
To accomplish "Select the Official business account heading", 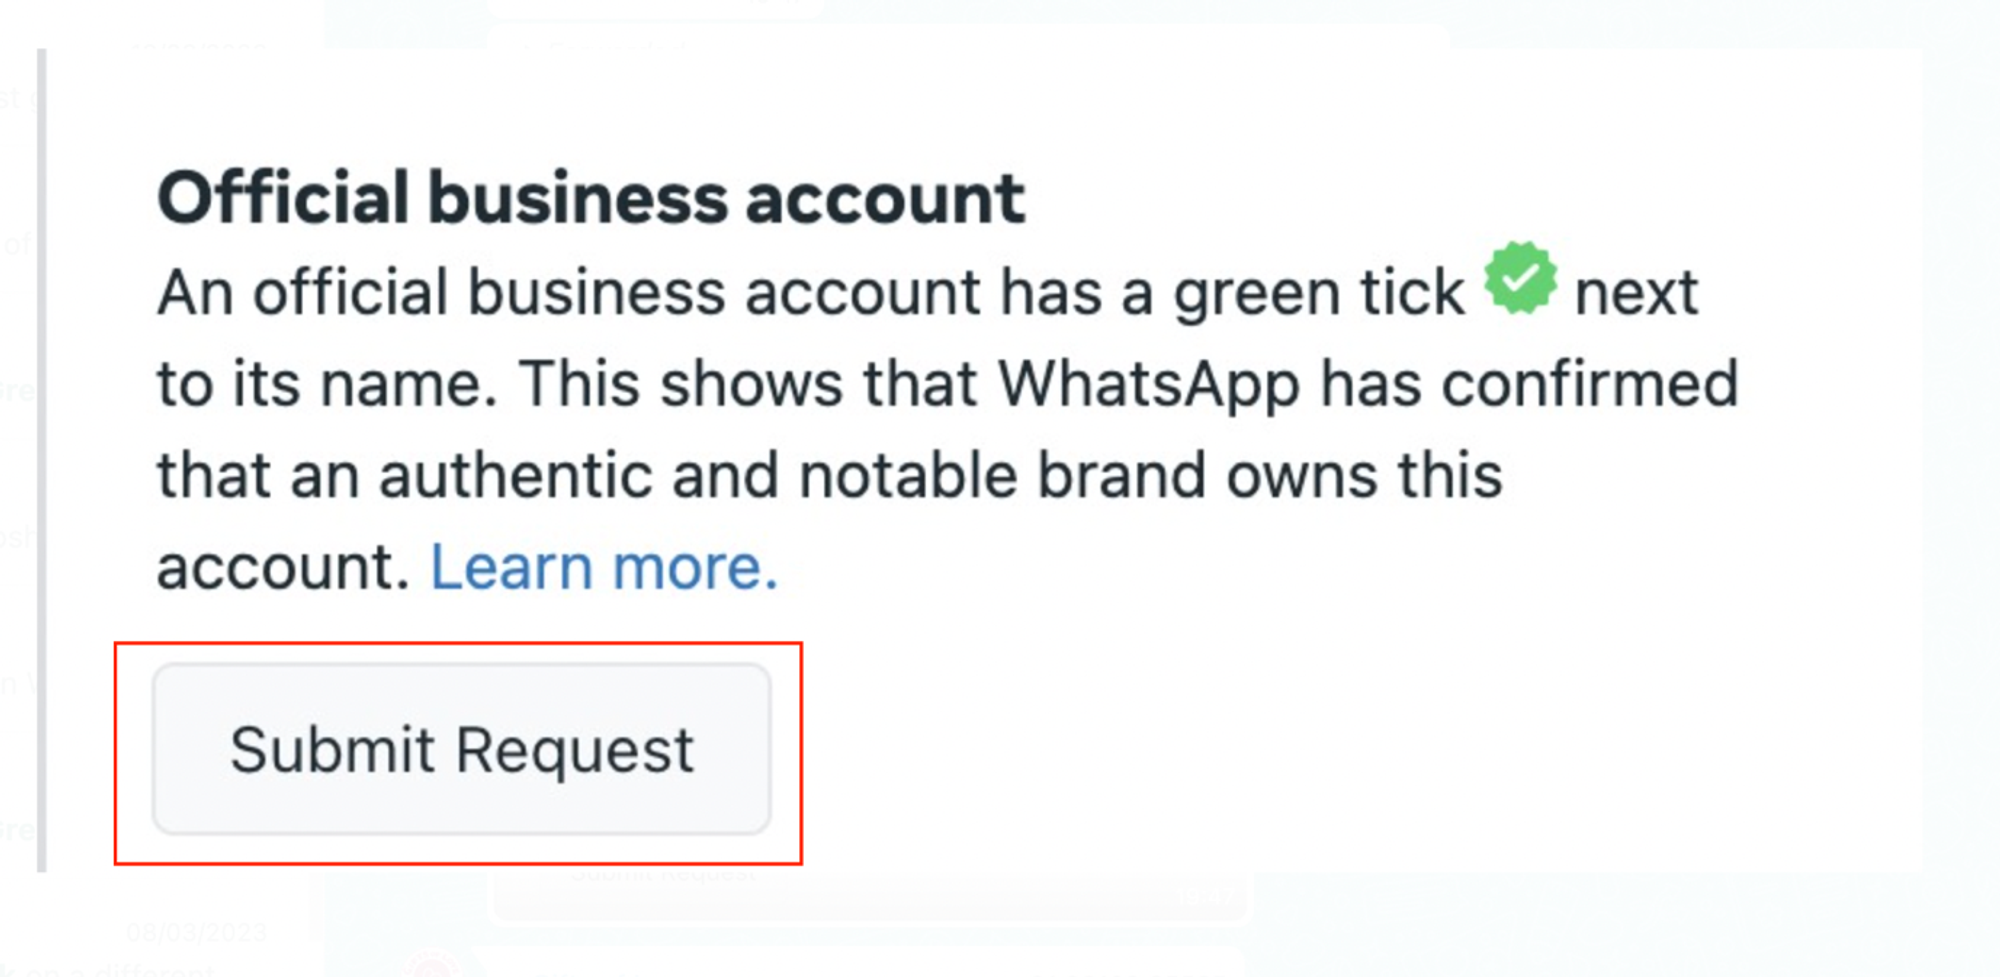I will coord(591,197).
